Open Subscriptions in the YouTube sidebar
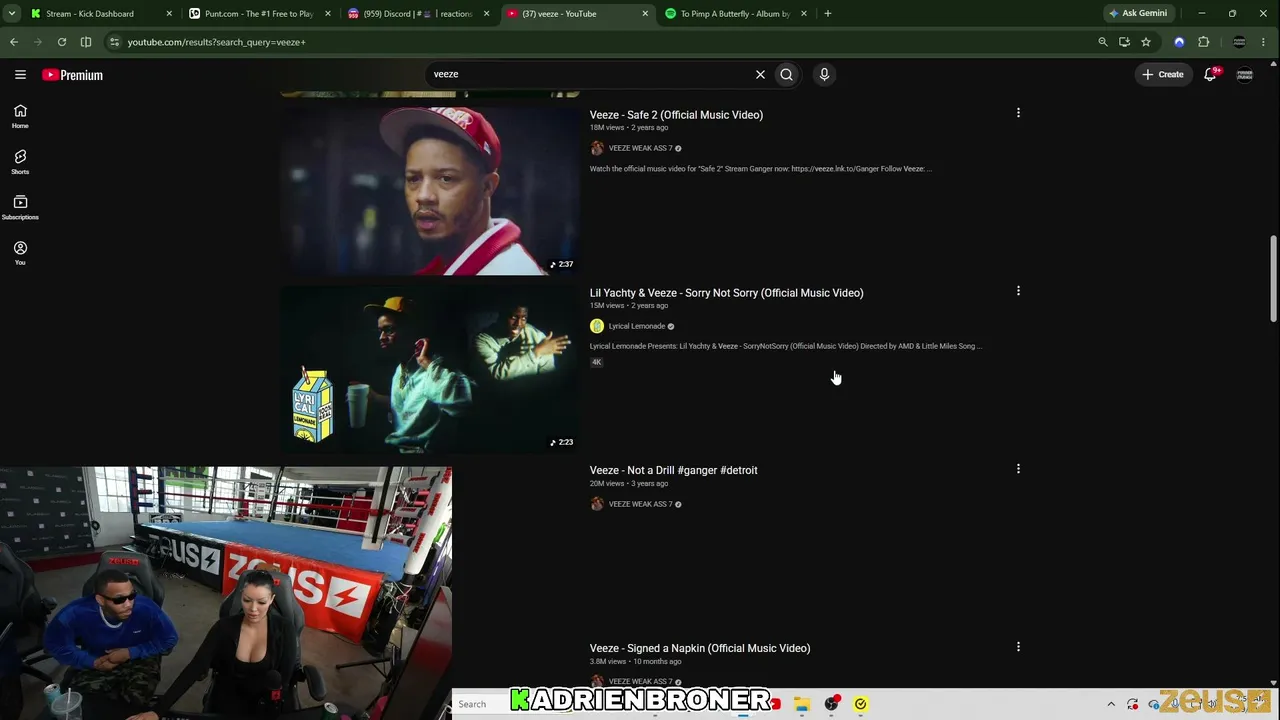This screenshot has width=1280, height=720. (x=20, y=207)
